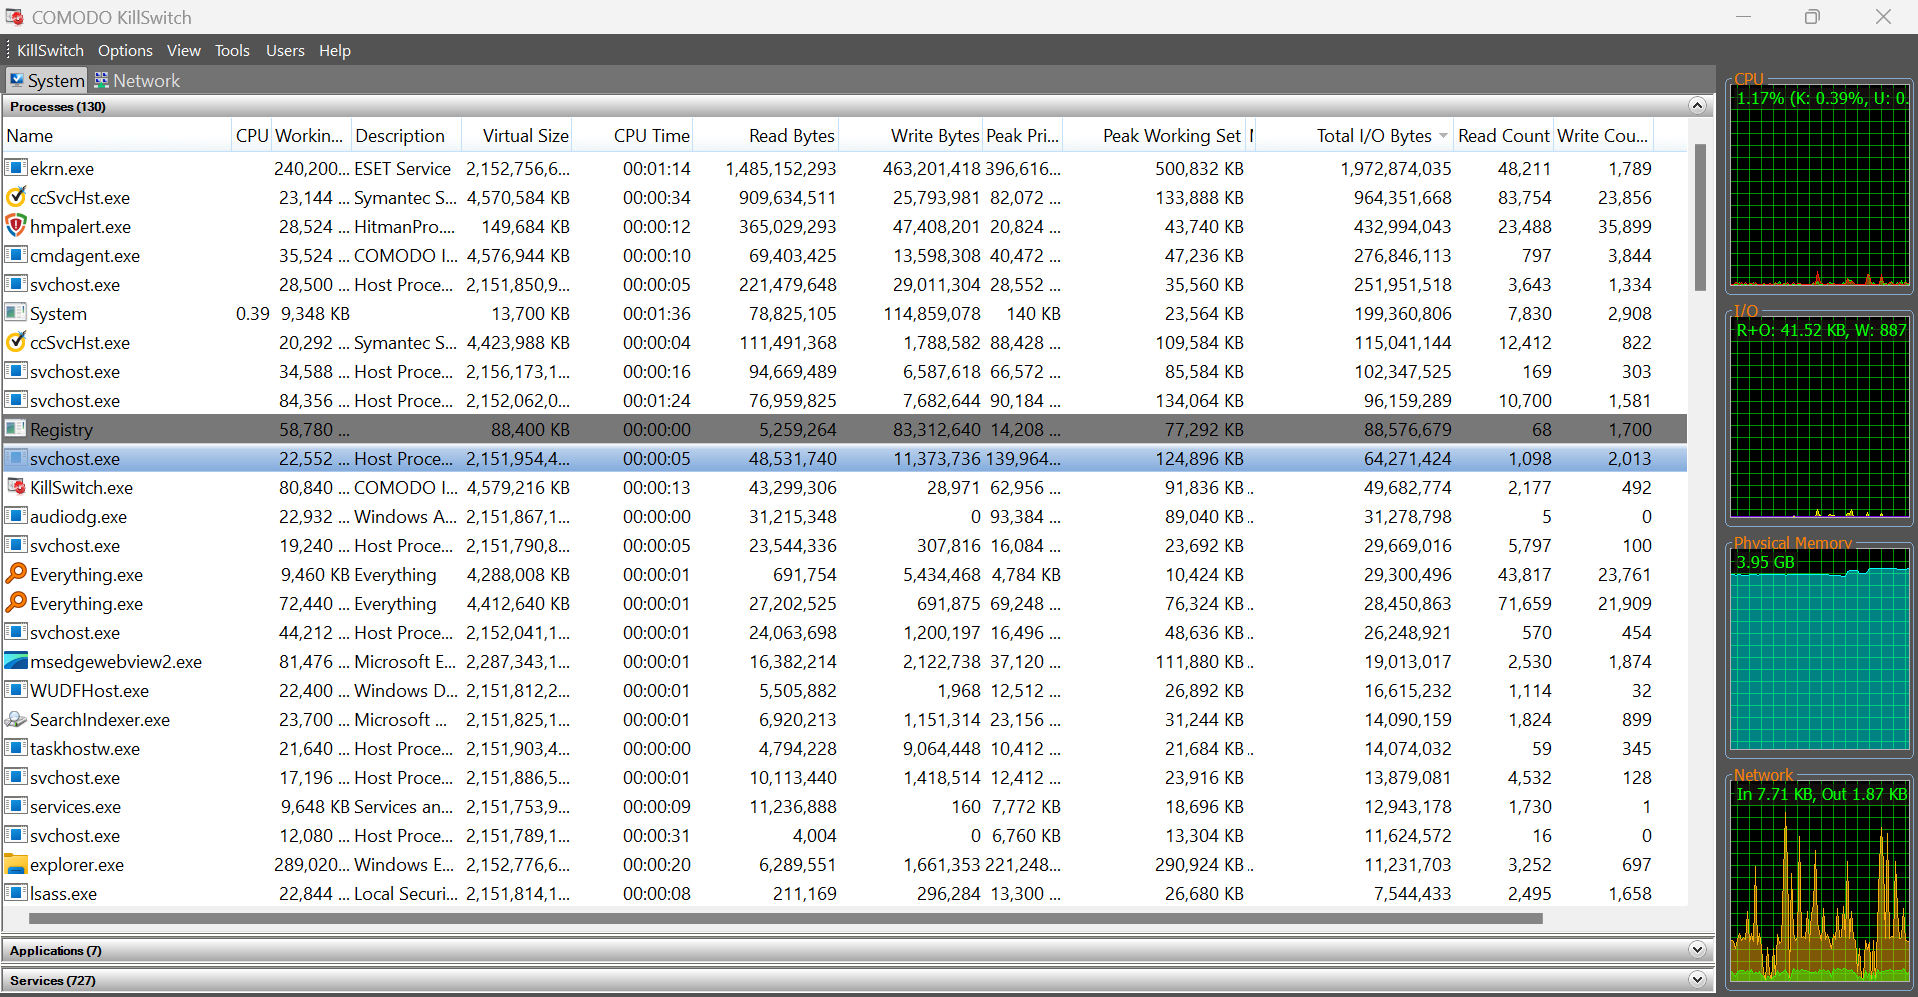Screen dimensions: 1918x997
Task: Select the svchost.exe row with CPU time 00:01:24
Action: click(x=845, y=400)
